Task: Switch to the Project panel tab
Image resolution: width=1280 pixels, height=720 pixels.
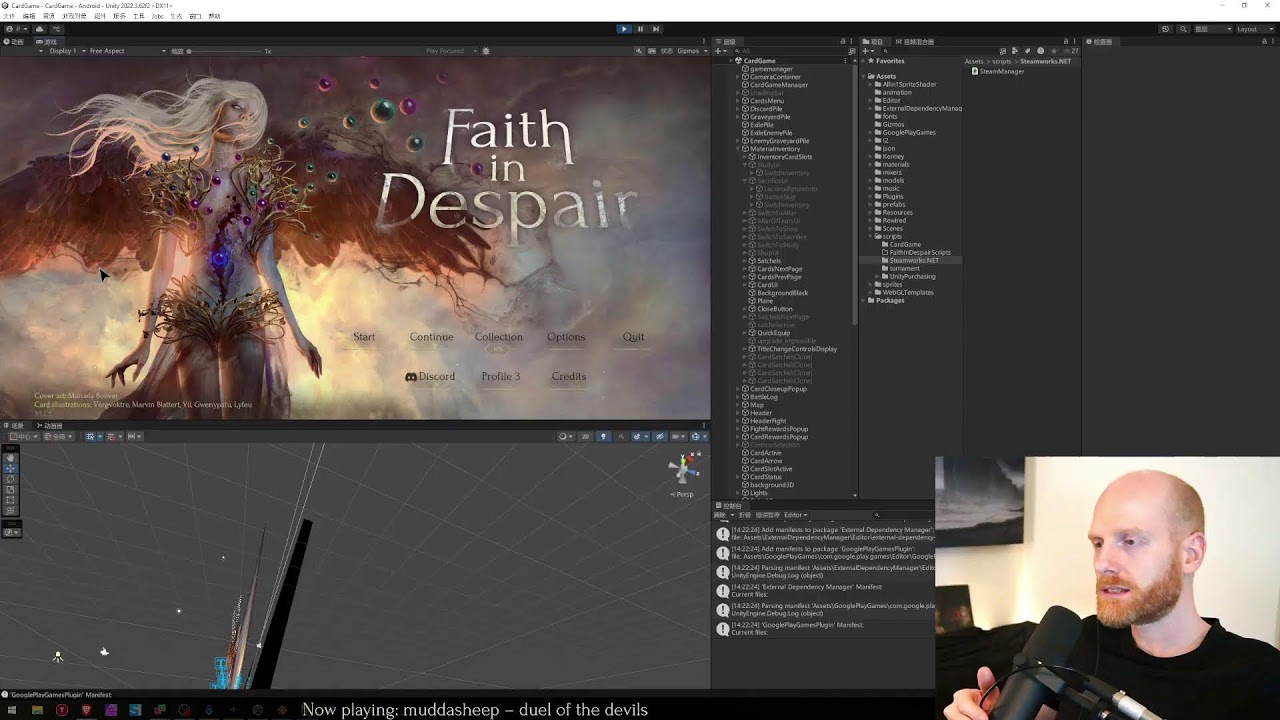Action: point(876,42)
